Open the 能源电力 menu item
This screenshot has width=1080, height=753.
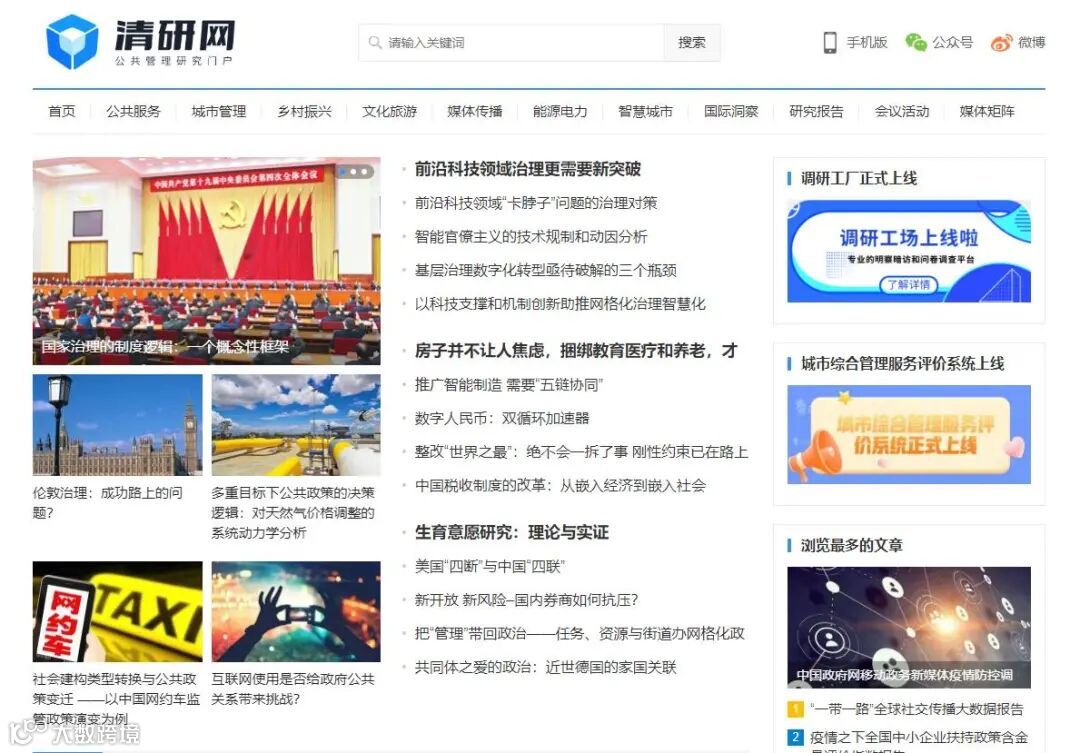561,111
